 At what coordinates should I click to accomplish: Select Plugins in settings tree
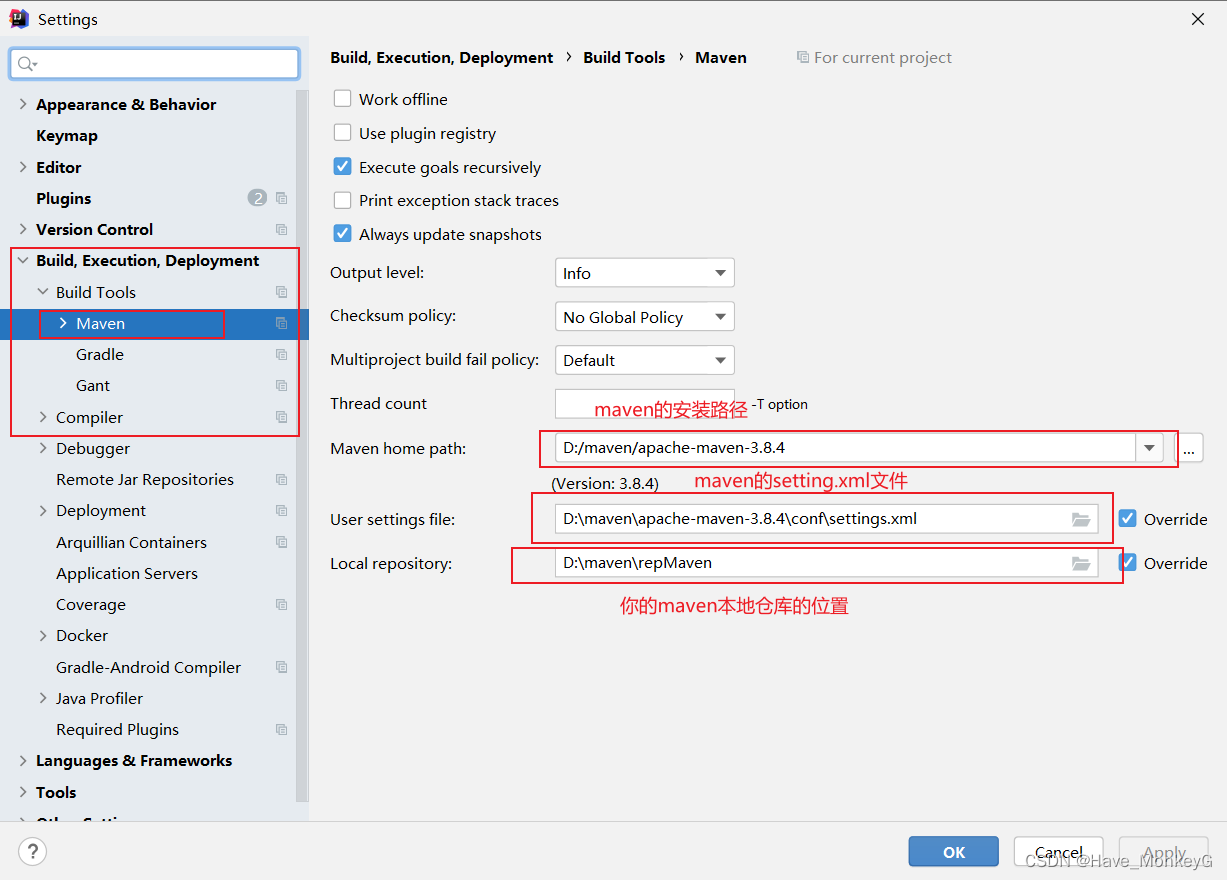click(64, 198)
